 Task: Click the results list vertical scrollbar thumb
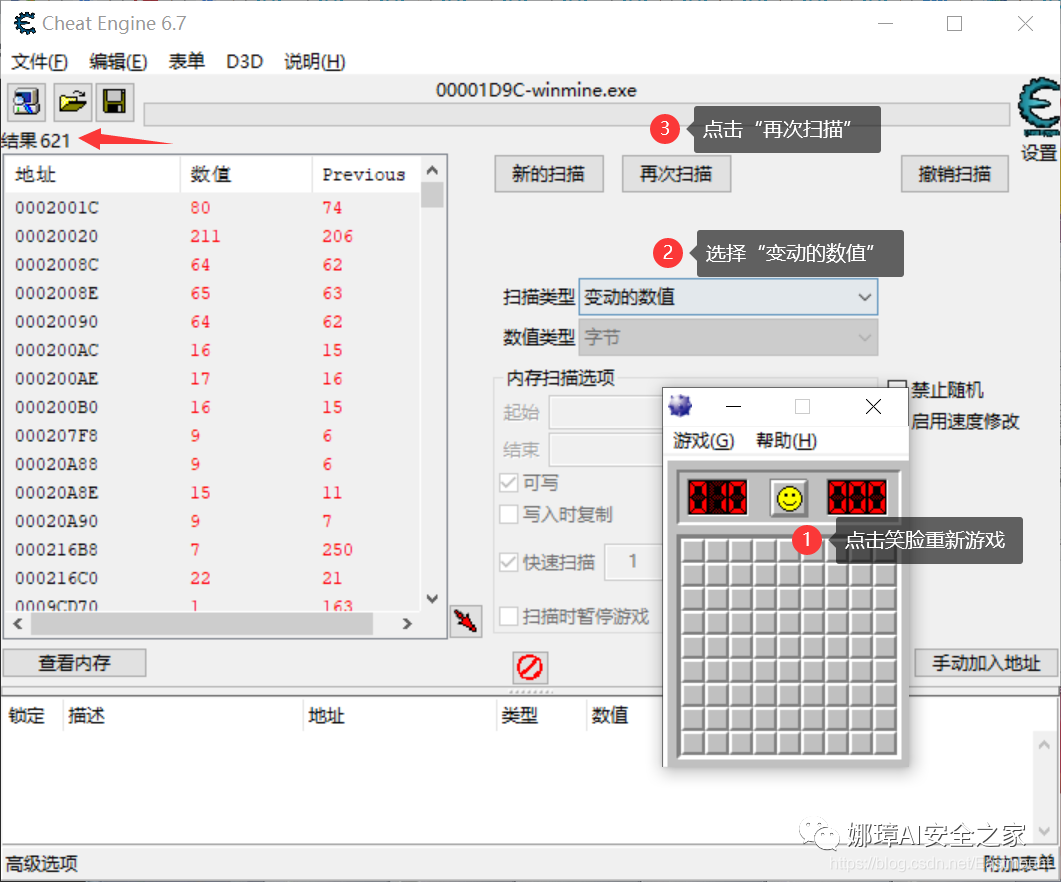coord(432,195)
